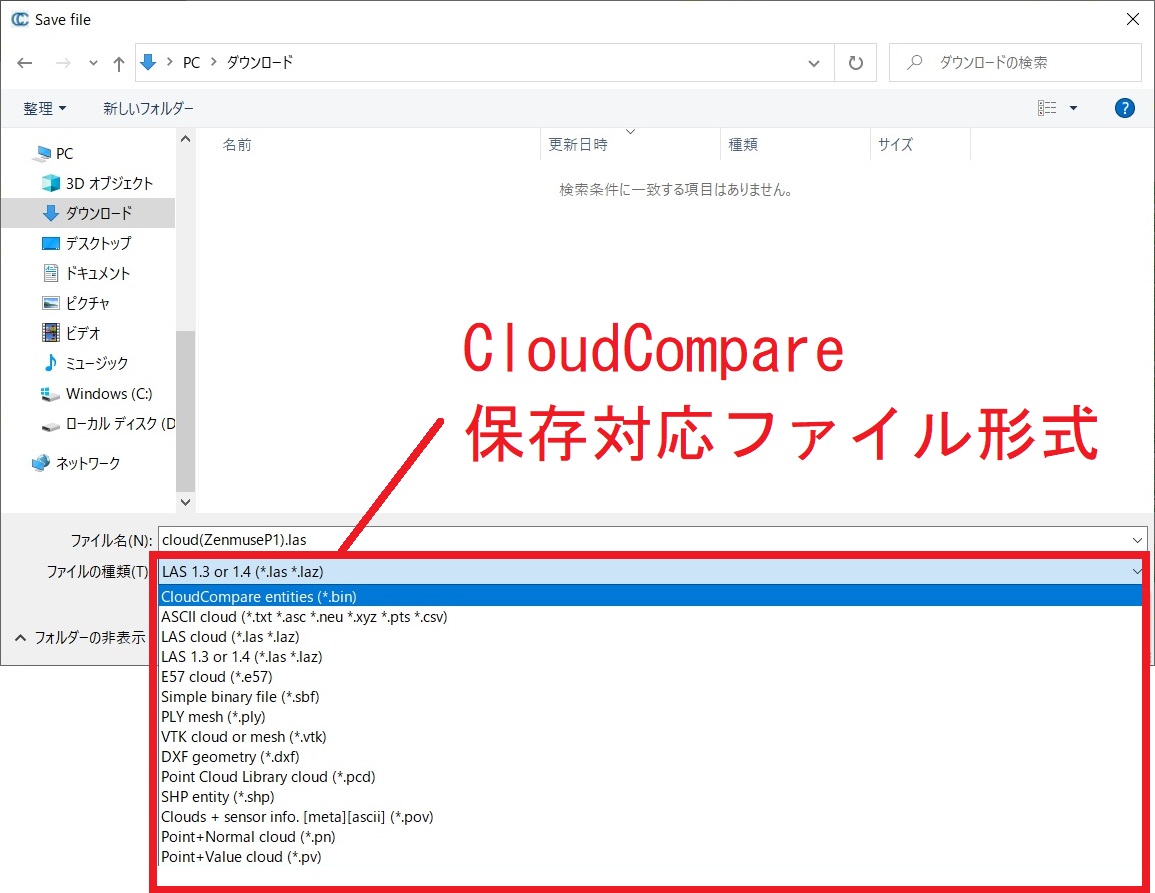Choose VTK cloud or mesh (*.vtk)
The width and height of the screenshot is (1155, 893).
click(650, 736)
